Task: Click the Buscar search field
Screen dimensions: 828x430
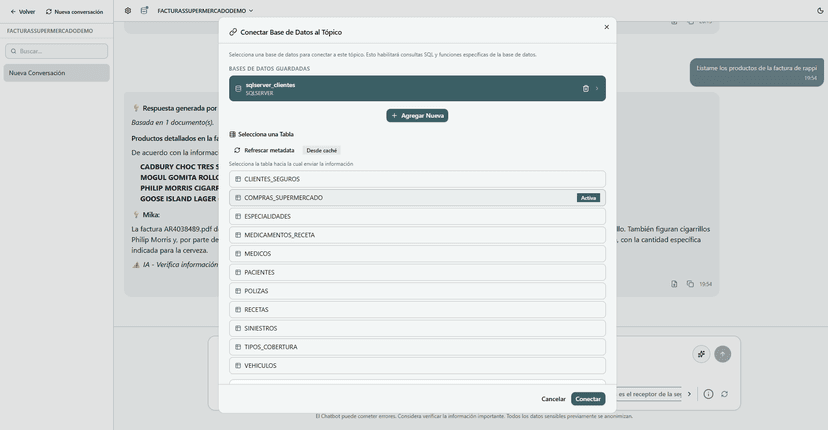Action: [57, 51]
